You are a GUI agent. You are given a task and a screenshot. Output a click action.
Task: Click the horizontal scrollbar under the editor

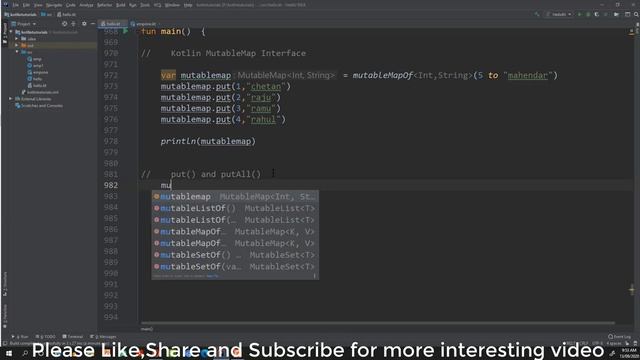[377, 323]
